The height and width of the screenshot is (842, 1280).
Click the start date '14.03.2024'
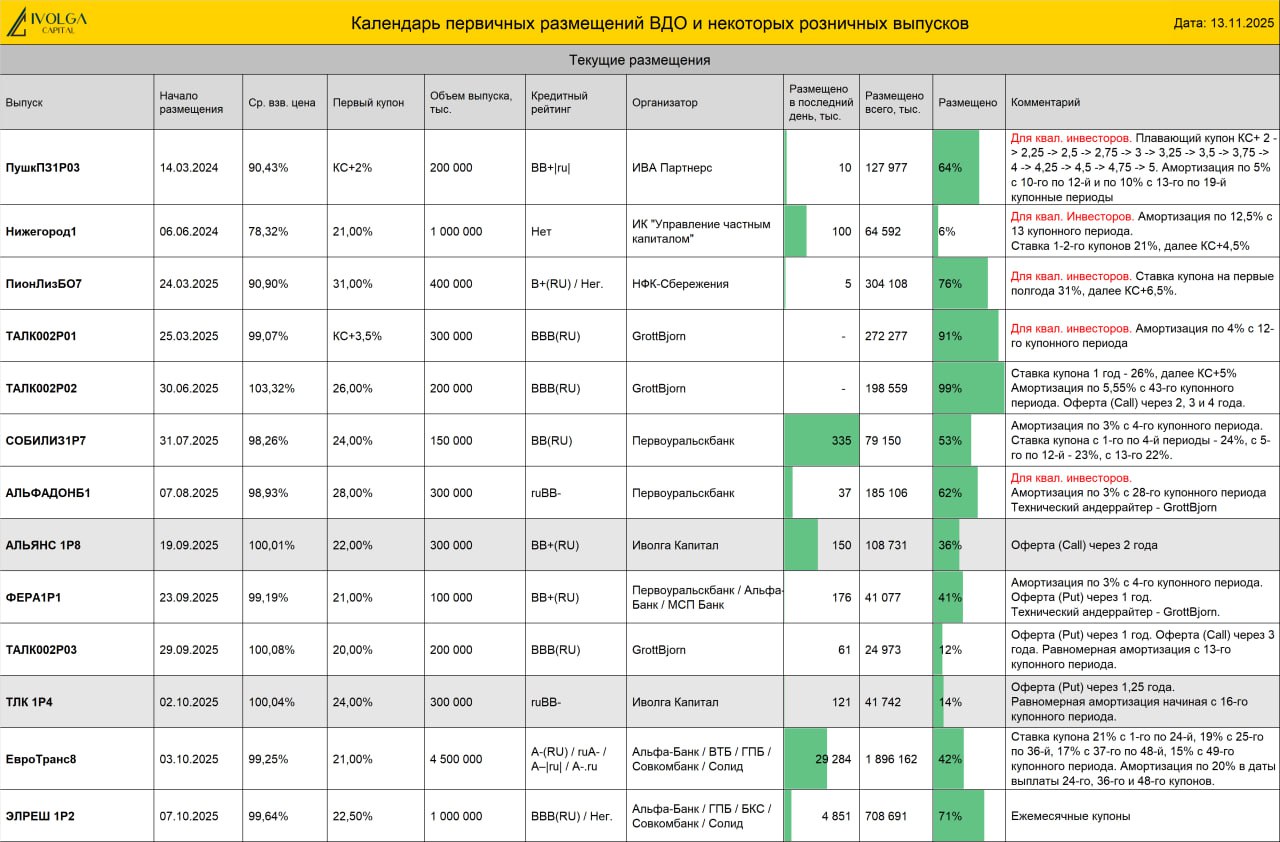click(x=189, y=167)
